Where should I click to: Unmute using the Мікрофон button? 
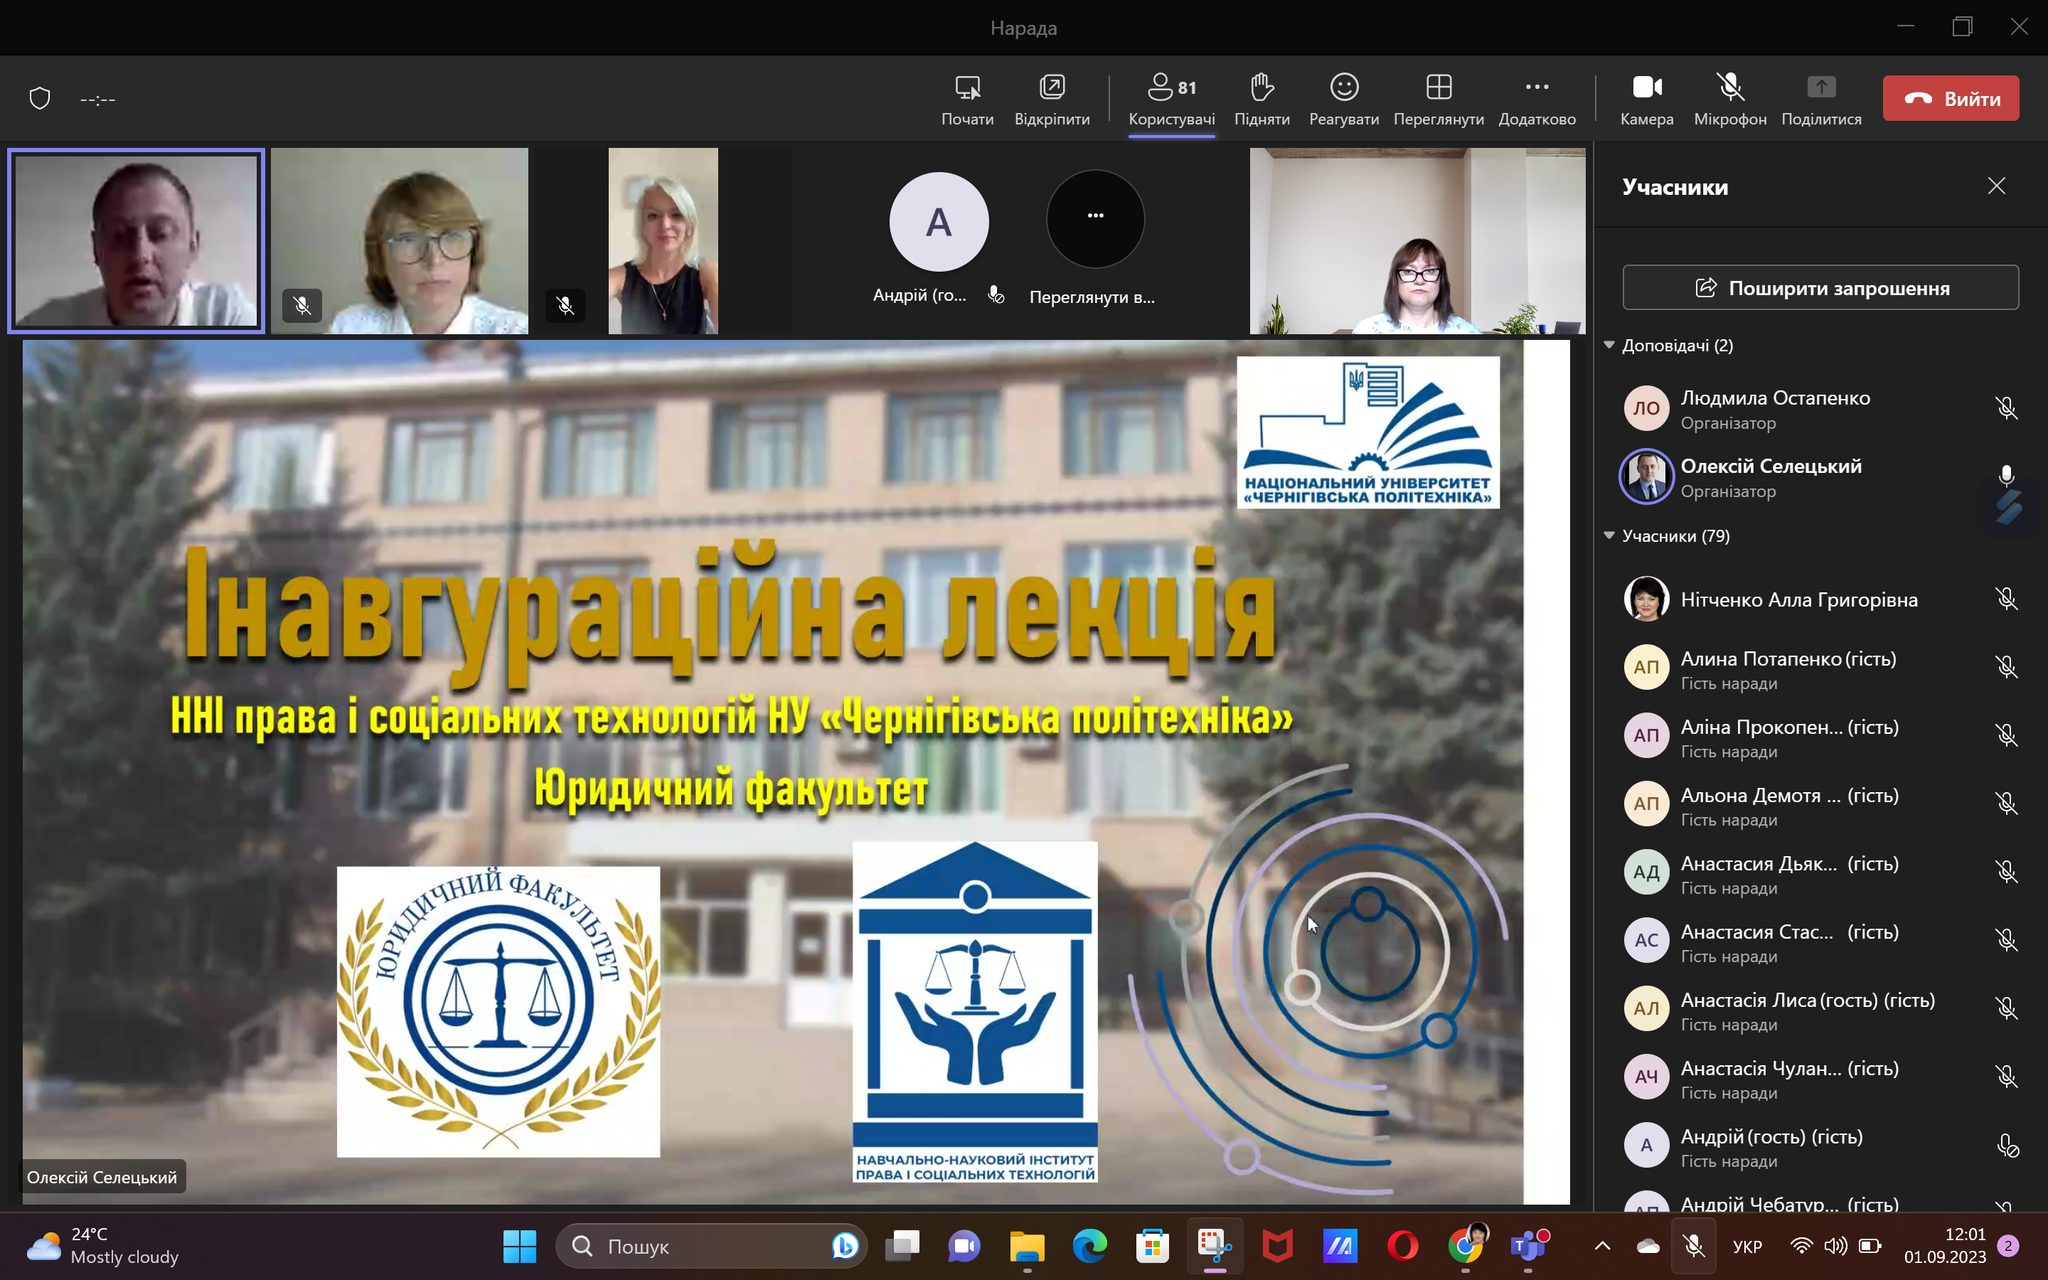(1730, 99)
